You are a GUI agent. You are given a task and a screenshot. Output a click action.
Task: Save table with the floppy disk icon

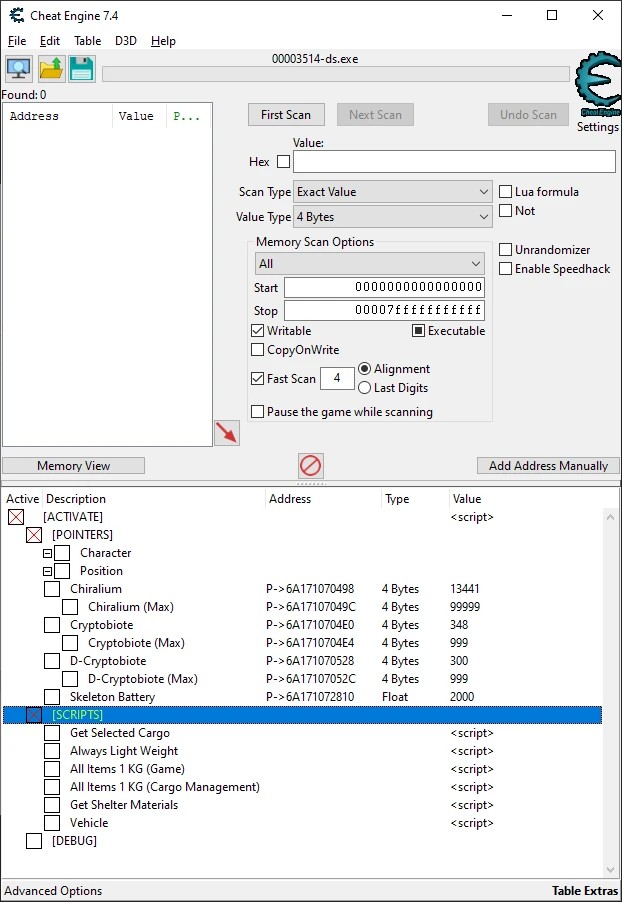(82, 68)
